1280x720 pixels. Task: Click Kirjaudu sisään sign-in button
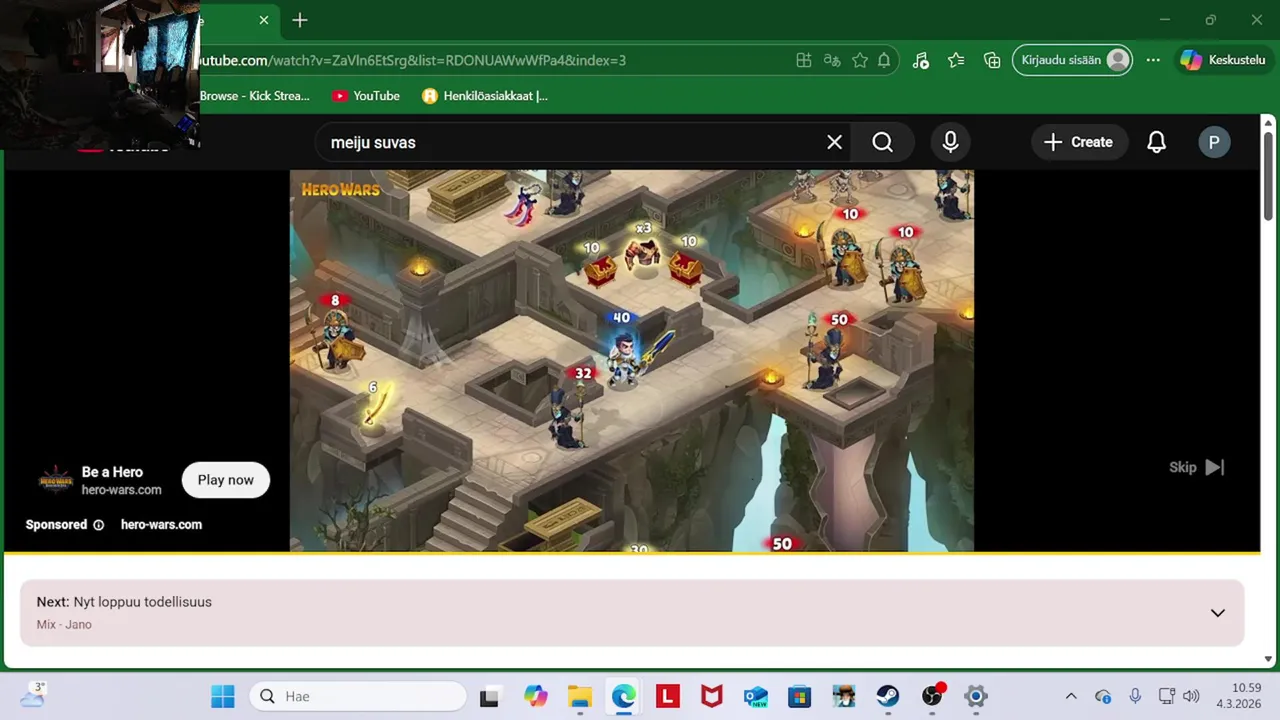coord(1074,60)
